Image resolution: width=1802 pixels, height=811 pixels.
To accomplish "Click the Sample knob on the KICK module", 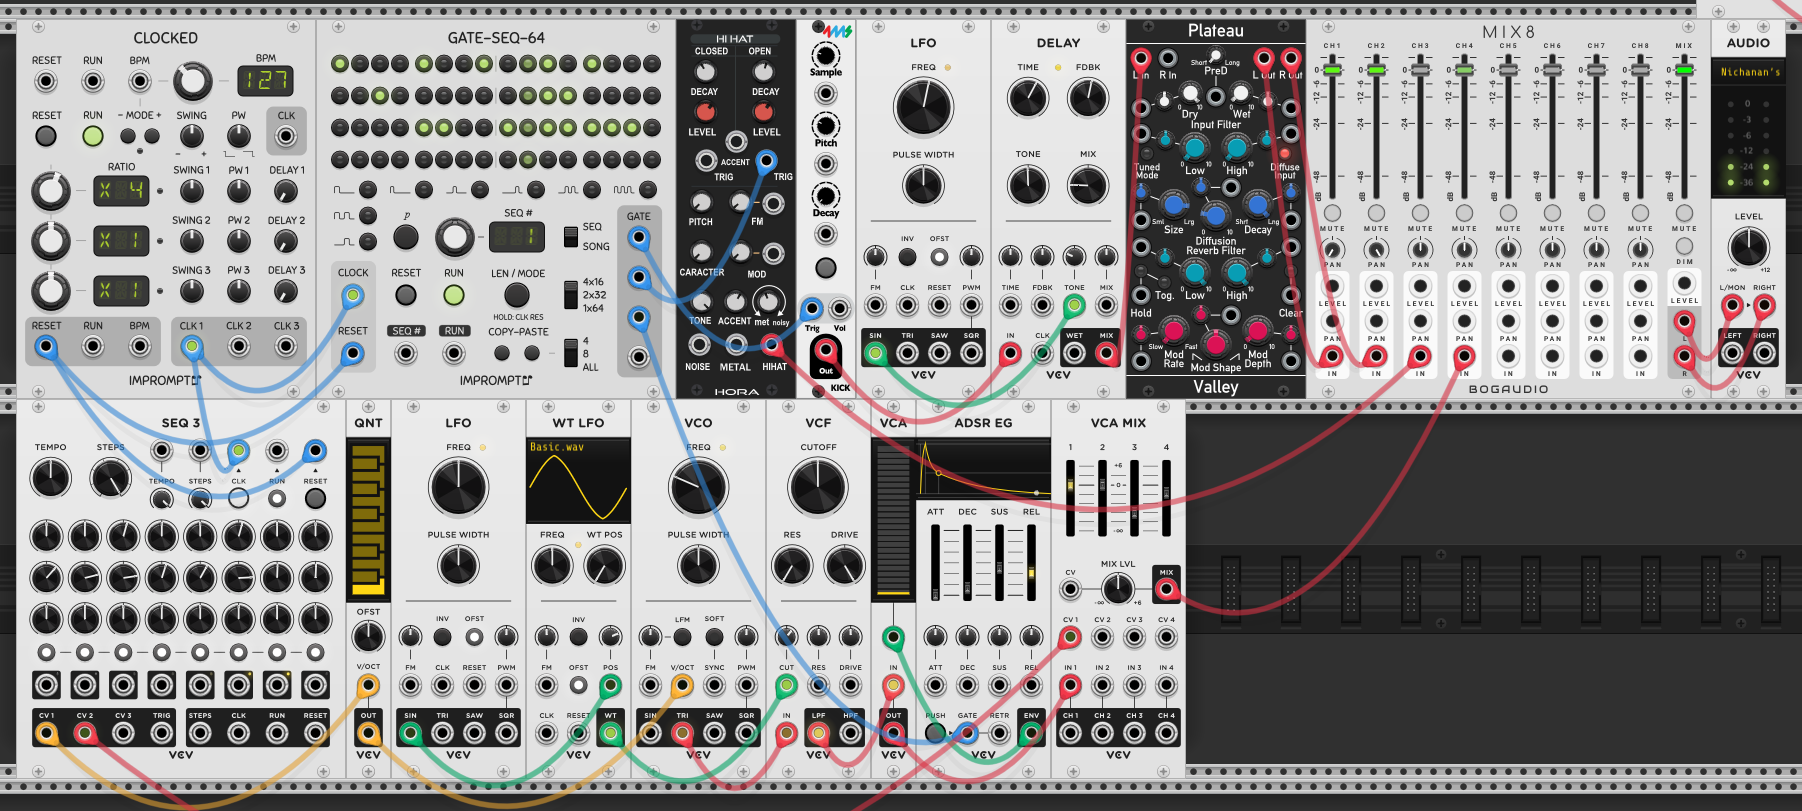I will click(826, 54).
